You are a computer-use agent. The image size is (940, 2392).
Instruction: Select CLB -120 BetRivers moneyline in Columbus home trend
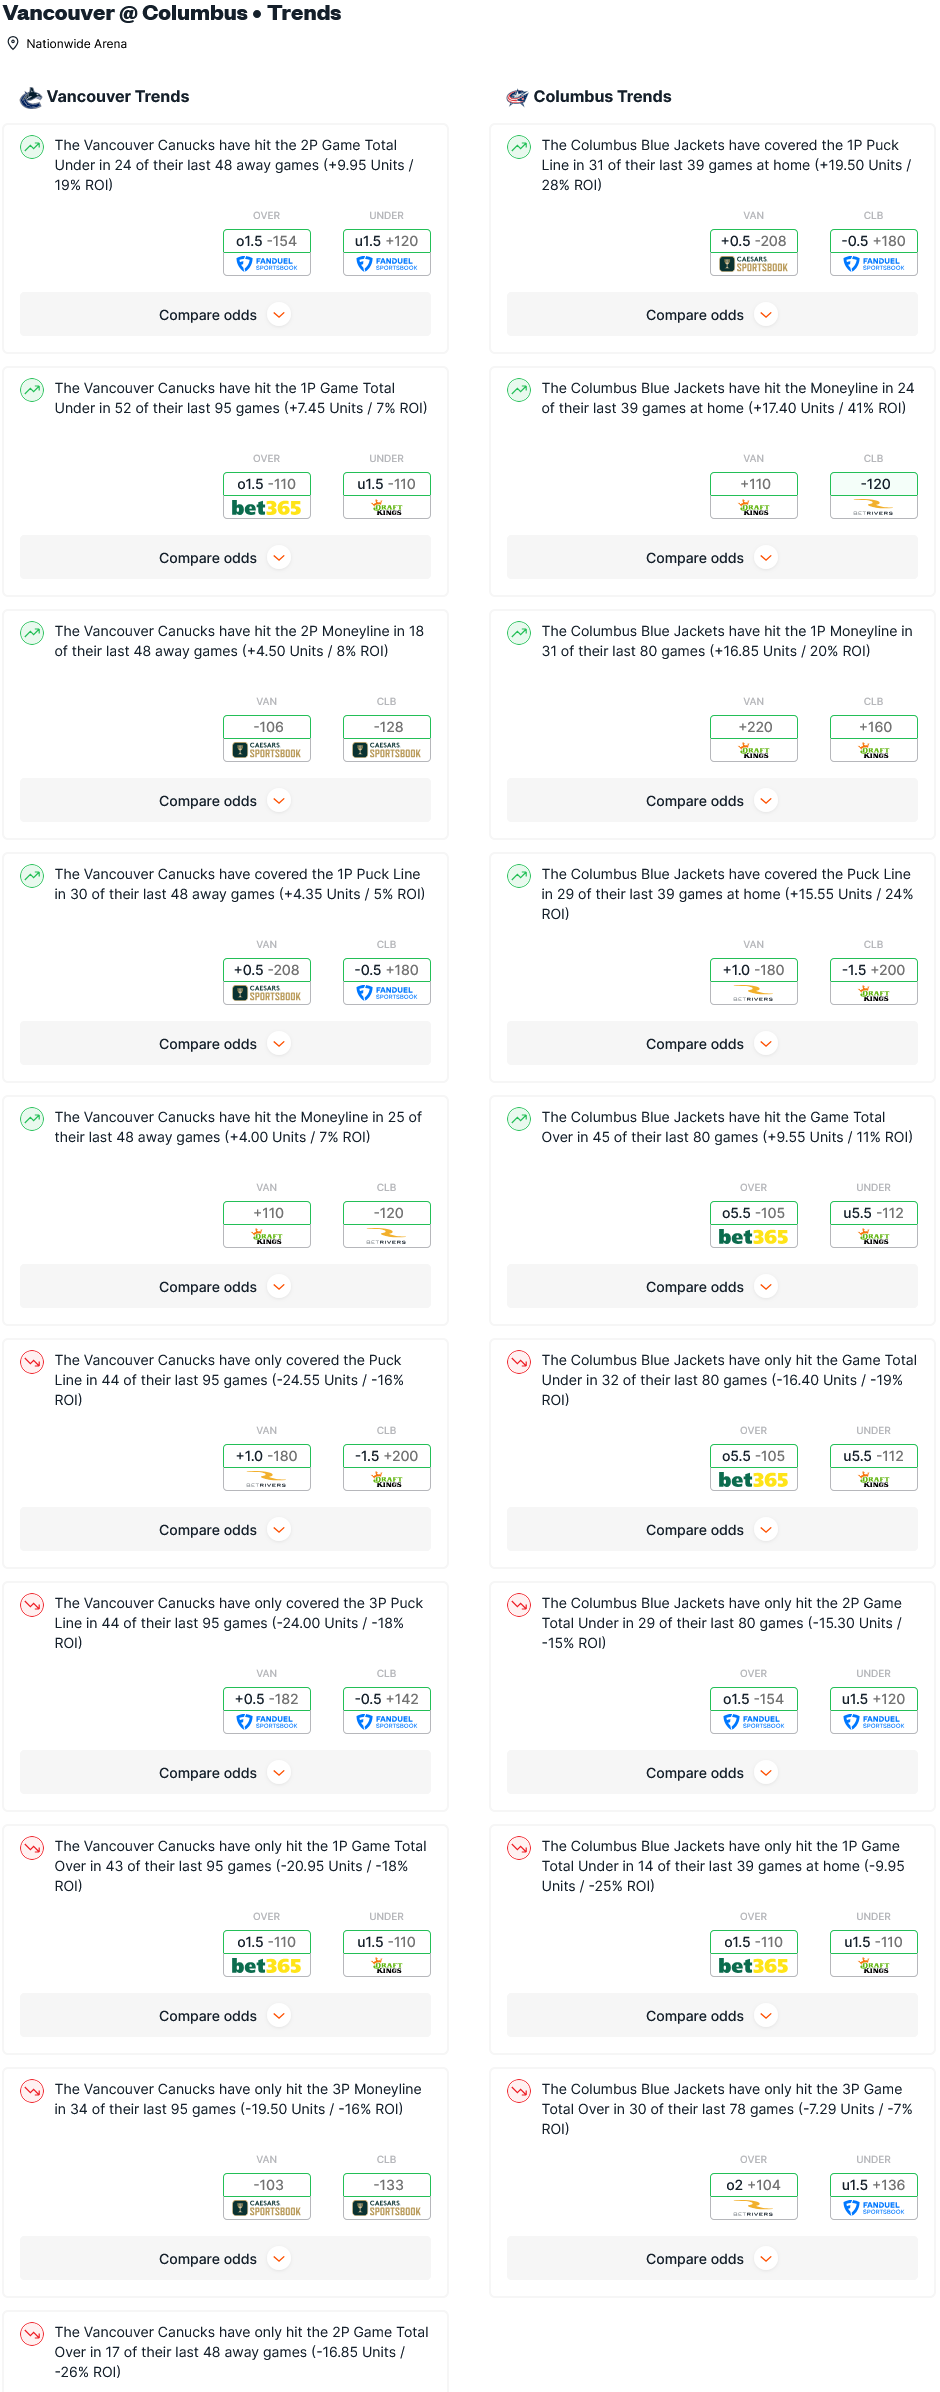click(x=874, y=495)
